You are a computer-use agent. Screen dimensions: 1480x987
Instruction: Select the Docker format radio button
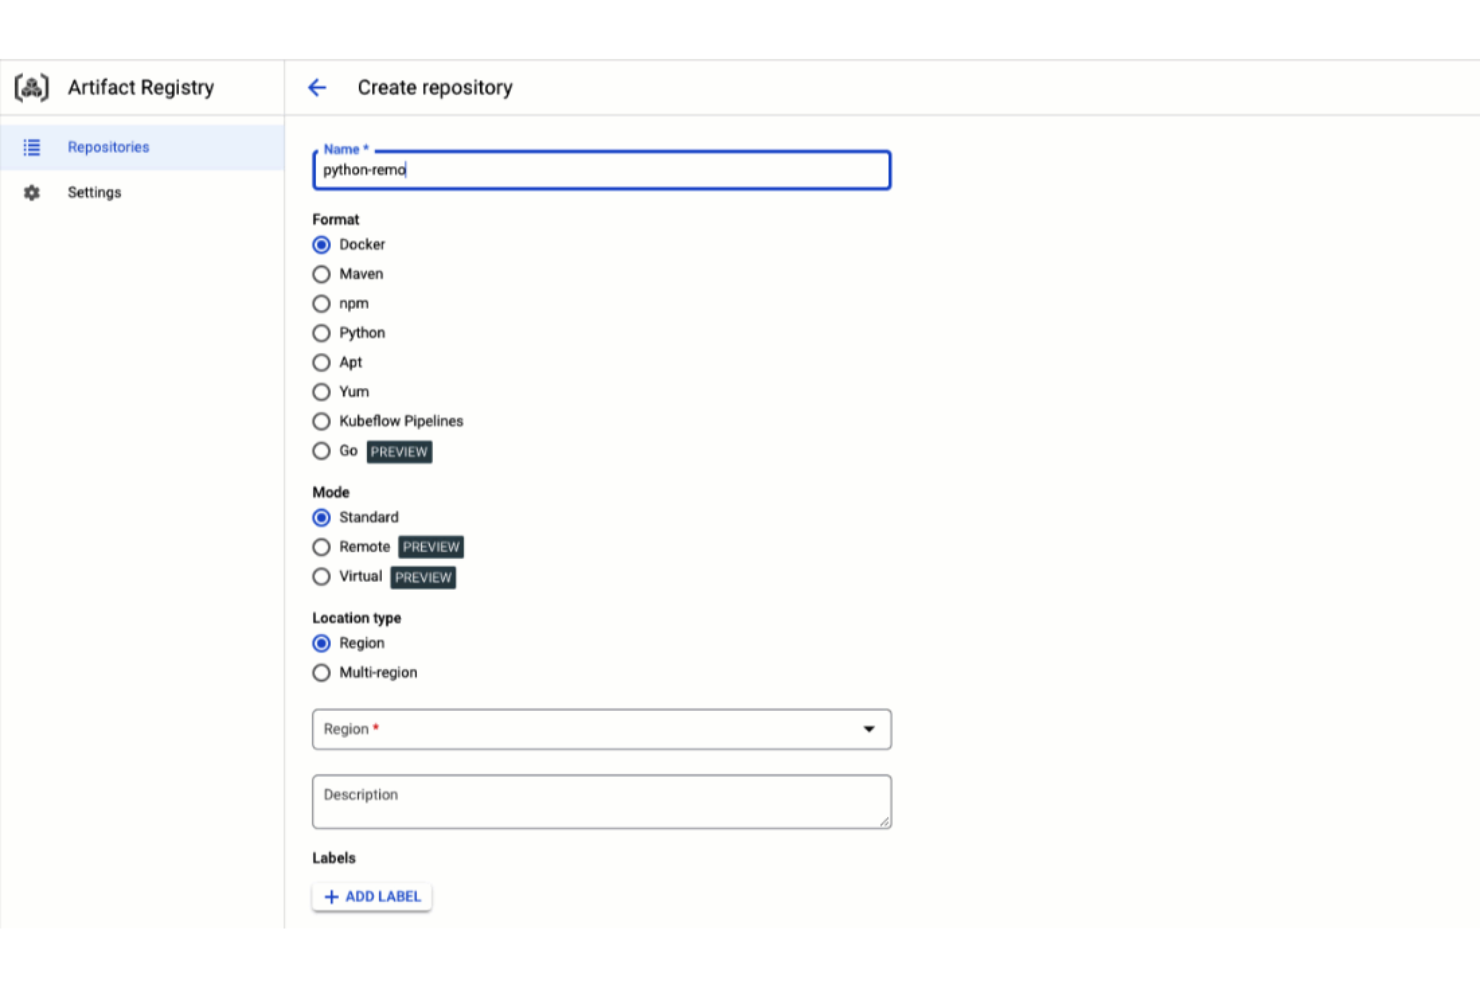pos(321,245)
